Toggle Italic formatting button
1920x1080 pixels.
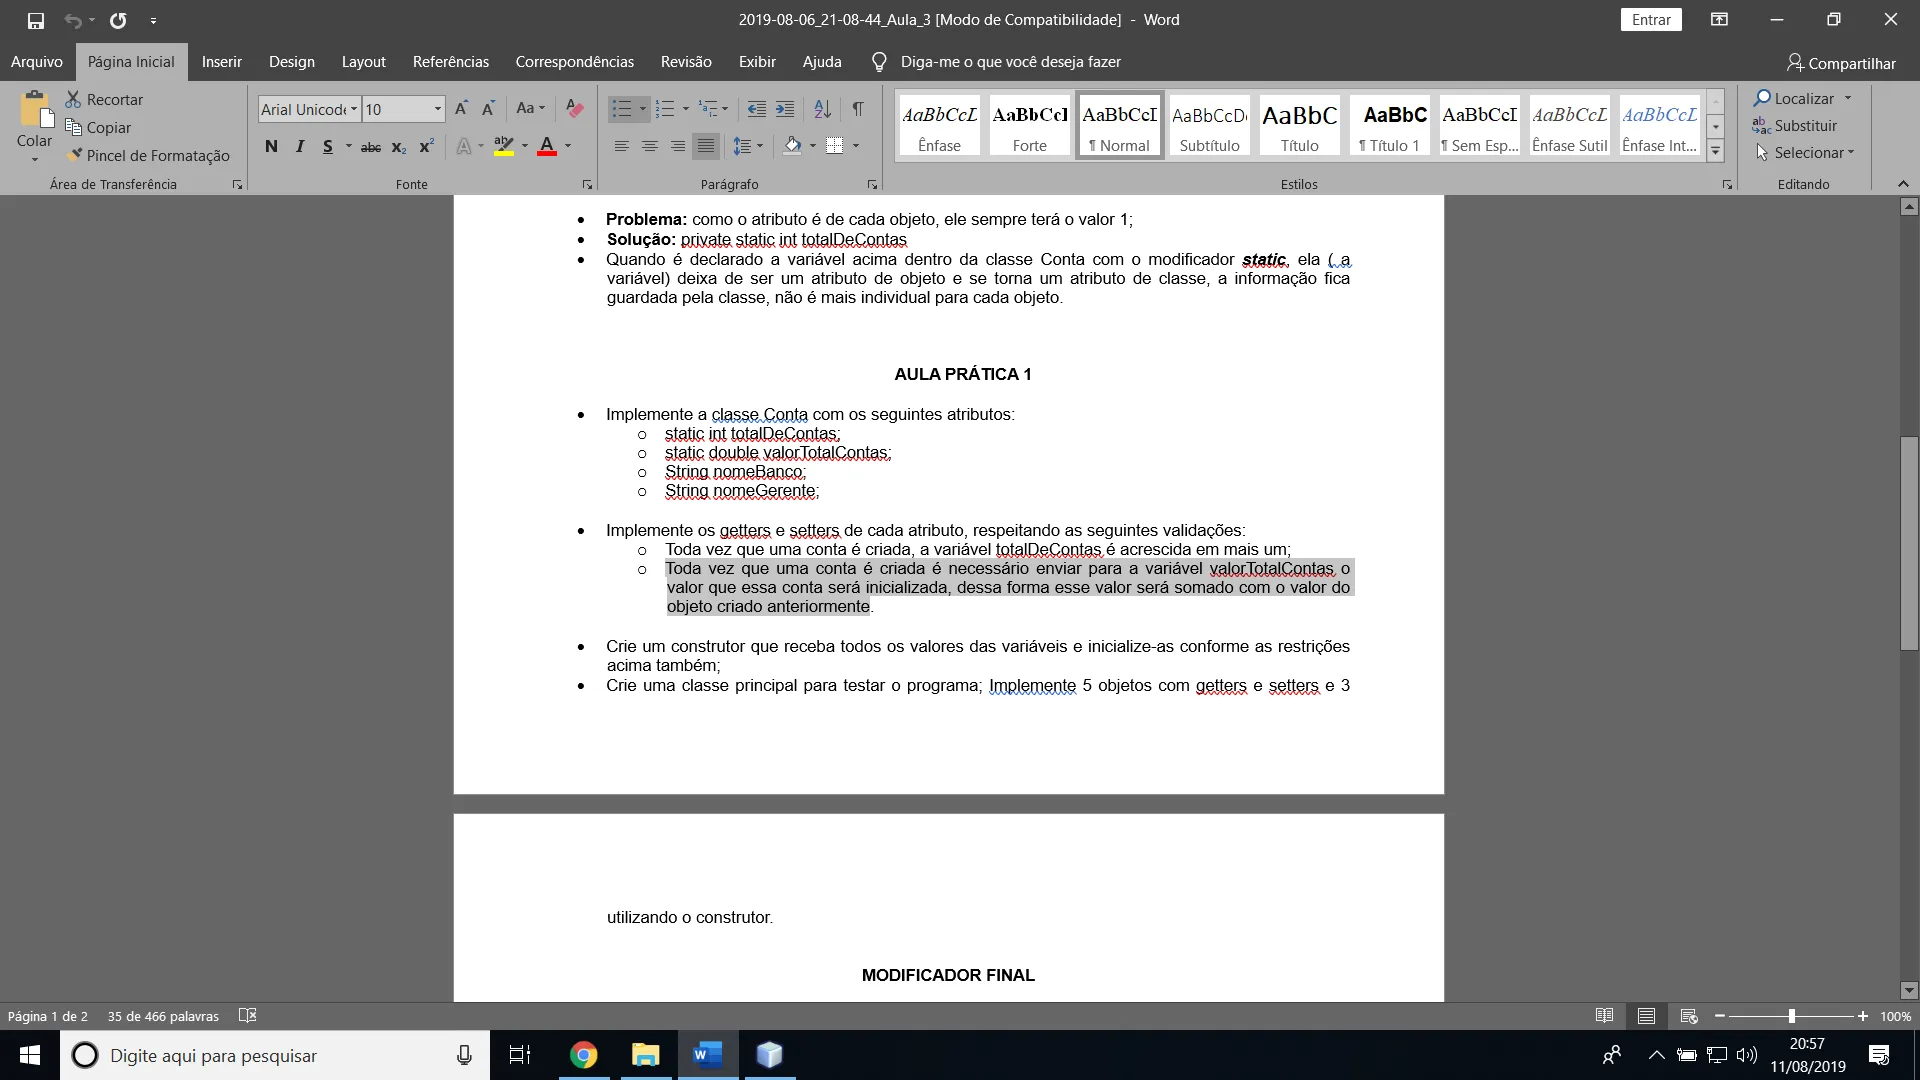(x=299, y=147)
